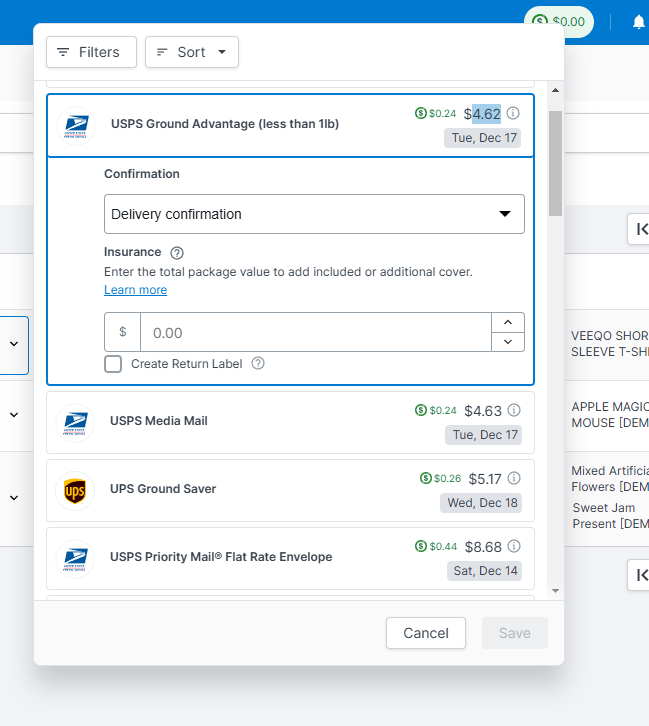Select USPS Priority Mail Flat Rate Envelope

click(x=290, y=558)
